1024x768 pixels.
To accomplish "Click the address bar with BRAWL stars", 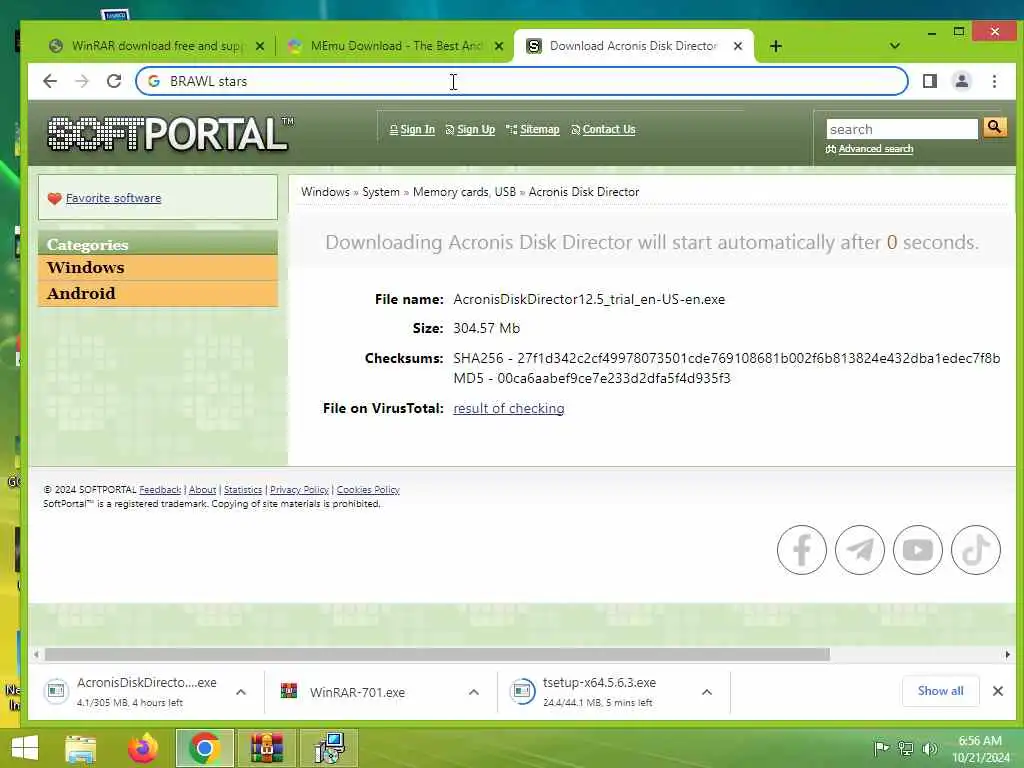I will [x=521, y=81].
